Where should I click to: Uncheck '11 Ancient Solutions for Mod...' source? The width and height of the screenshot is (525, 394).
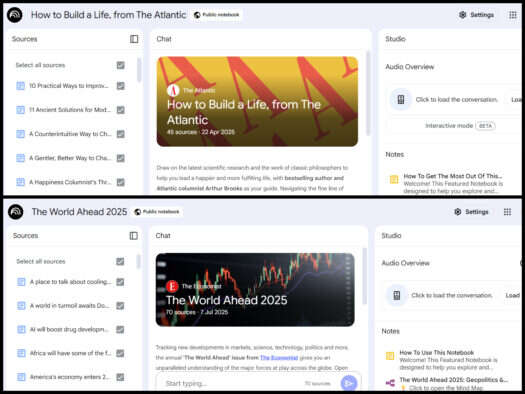(x=121, y=110)
